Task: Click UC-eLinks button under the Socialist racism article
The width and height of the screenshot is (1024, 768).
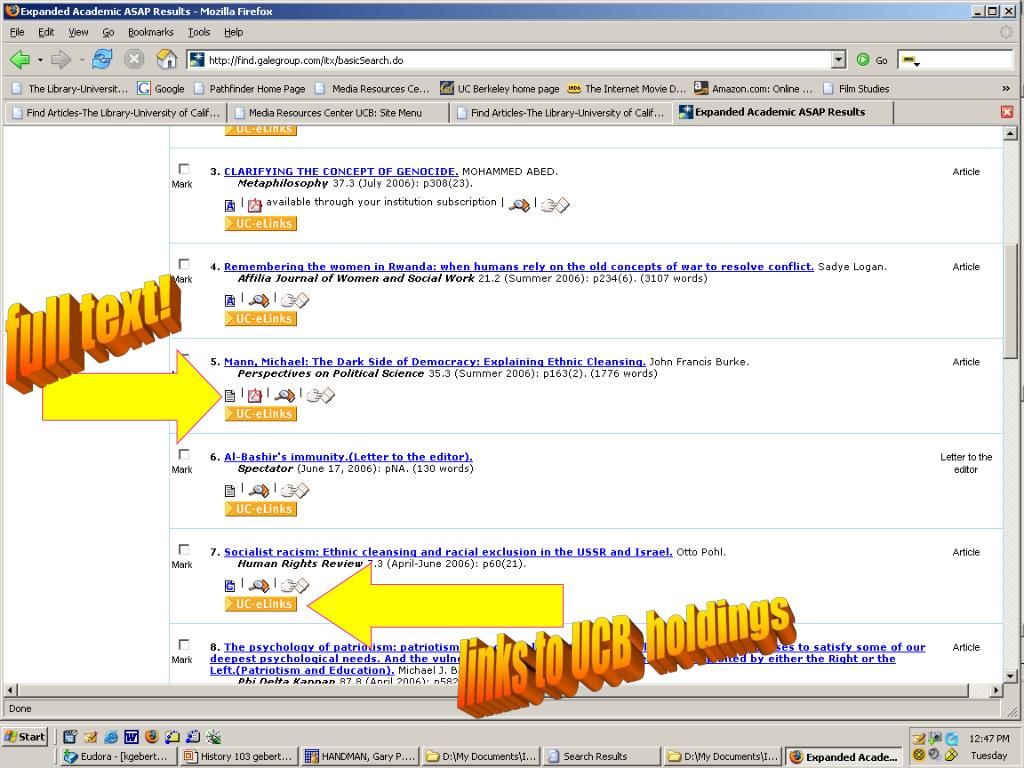Action: pyautogui.click(x=261, y=604)
